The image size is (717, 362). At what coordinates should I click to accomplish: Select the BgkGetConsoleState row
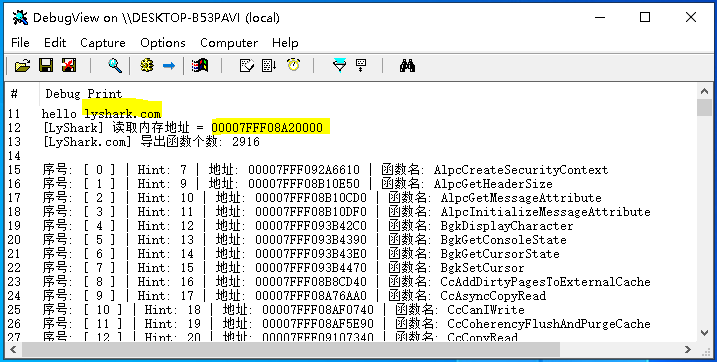pyautogui.click(x=351, y=240)
